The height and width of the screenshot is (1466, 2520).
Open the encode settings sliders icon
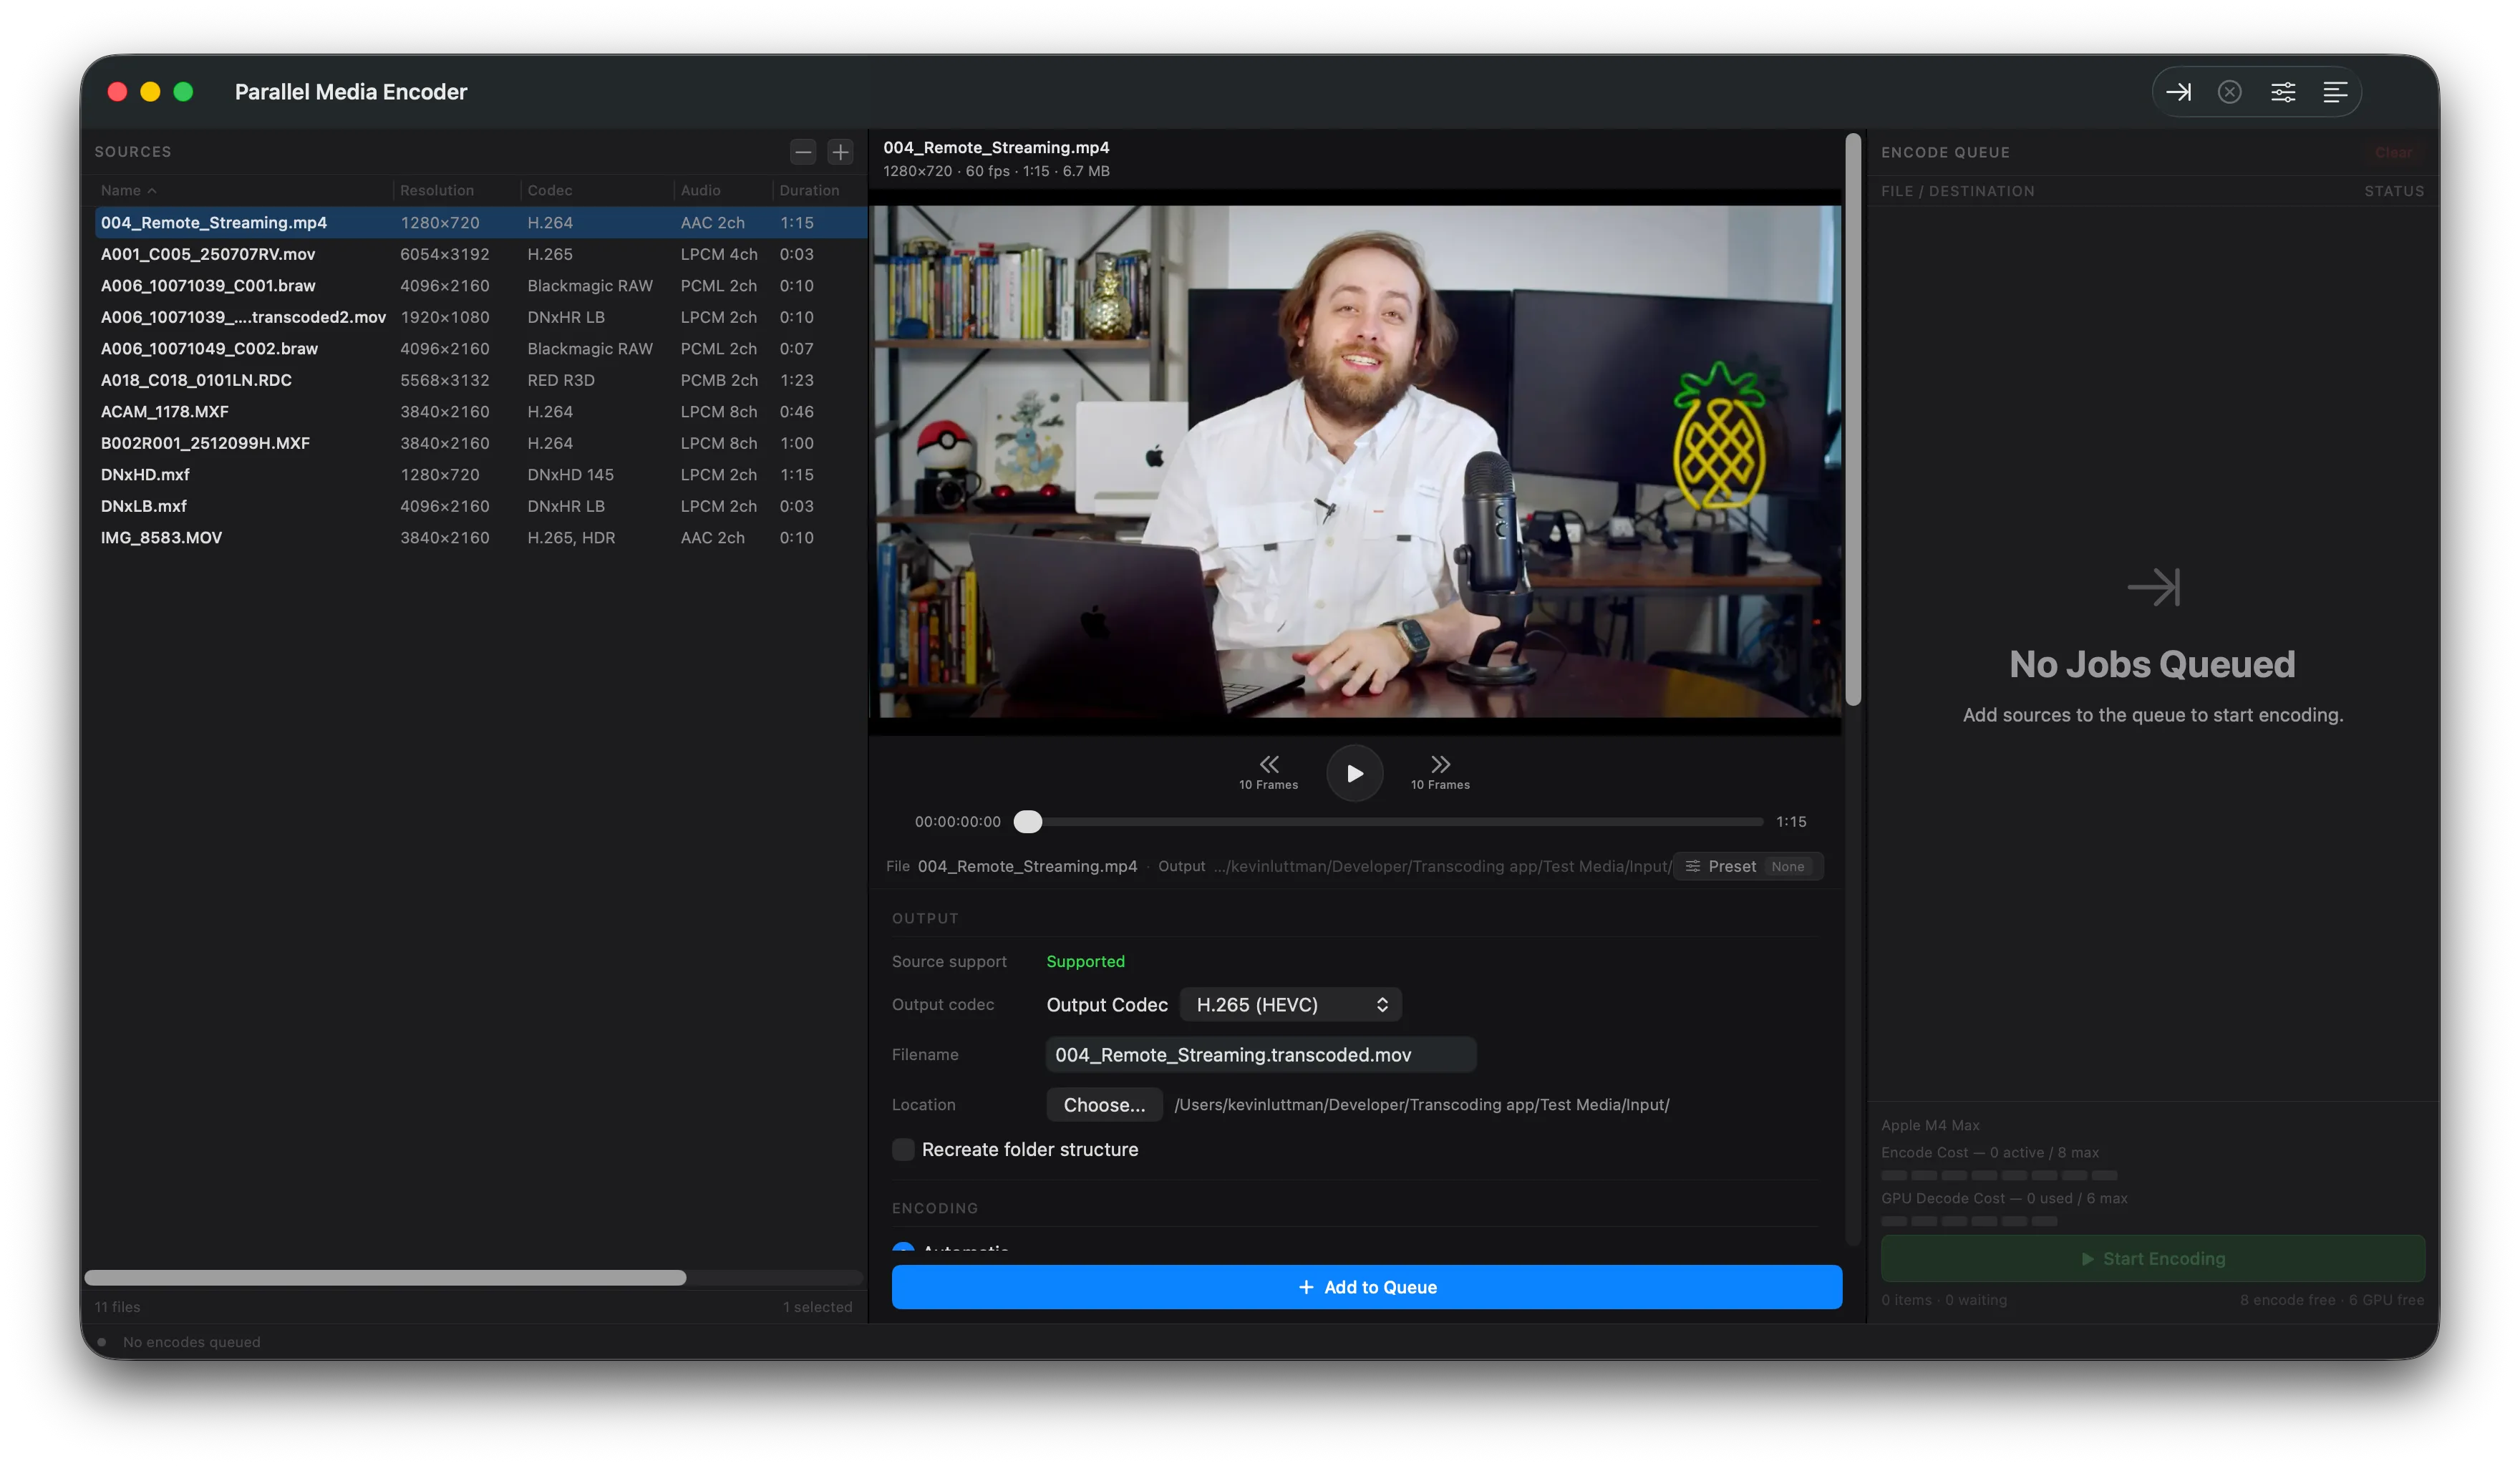click(2283, 91)
